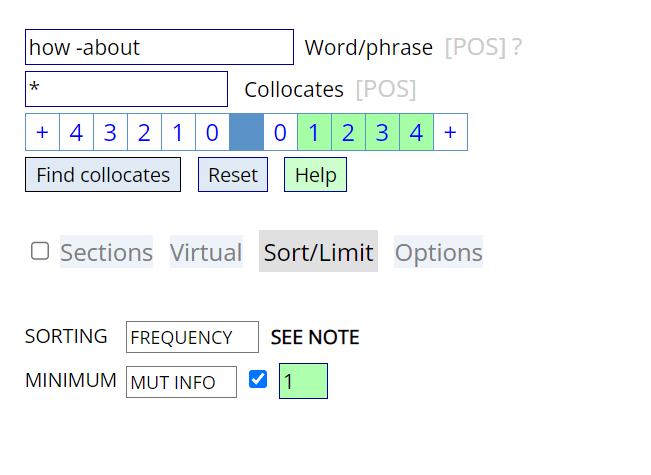Click the question mark help icon
The image size is (651, 475).
(517, 47)
